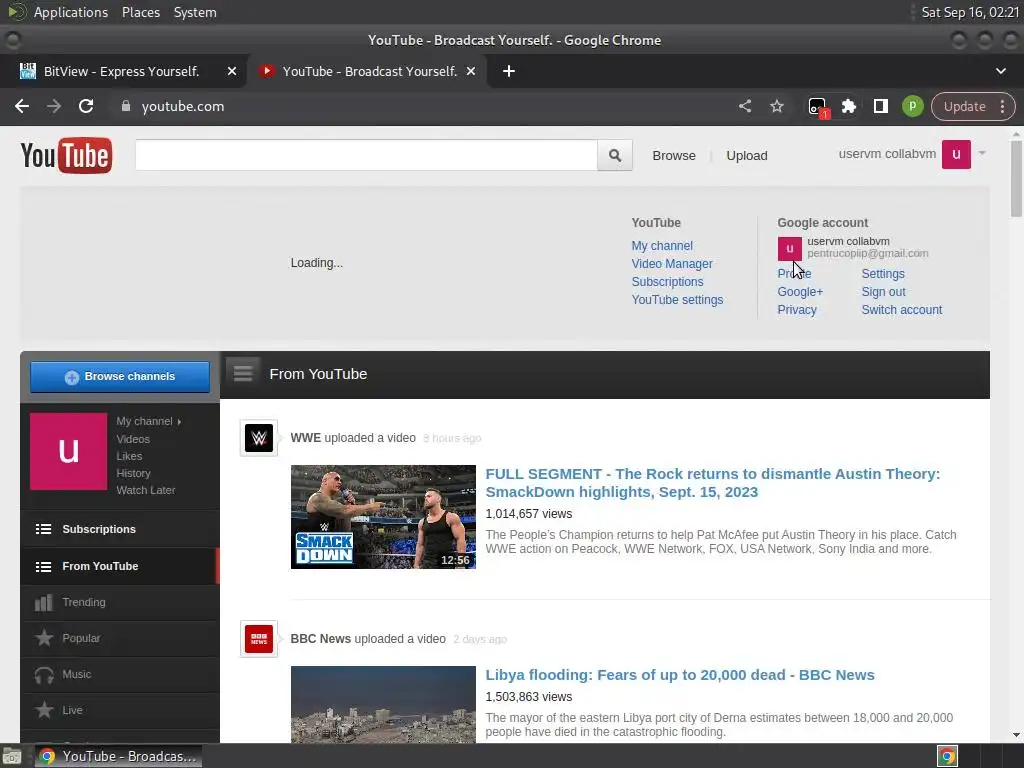
Task: Open History in the sidebar
Action: tap(133, 473)
